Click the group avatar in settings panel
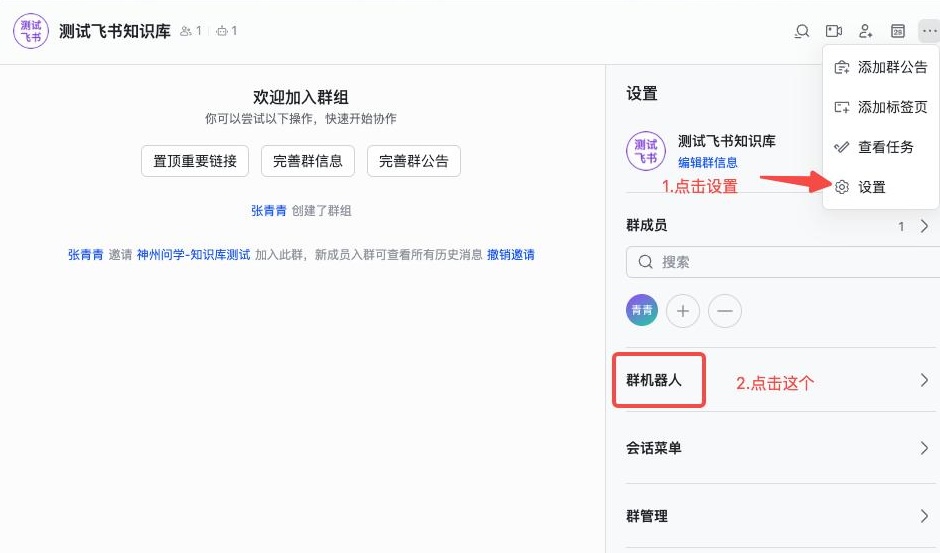The width and height of the screenshot is (940, 553). coord(646,151)
